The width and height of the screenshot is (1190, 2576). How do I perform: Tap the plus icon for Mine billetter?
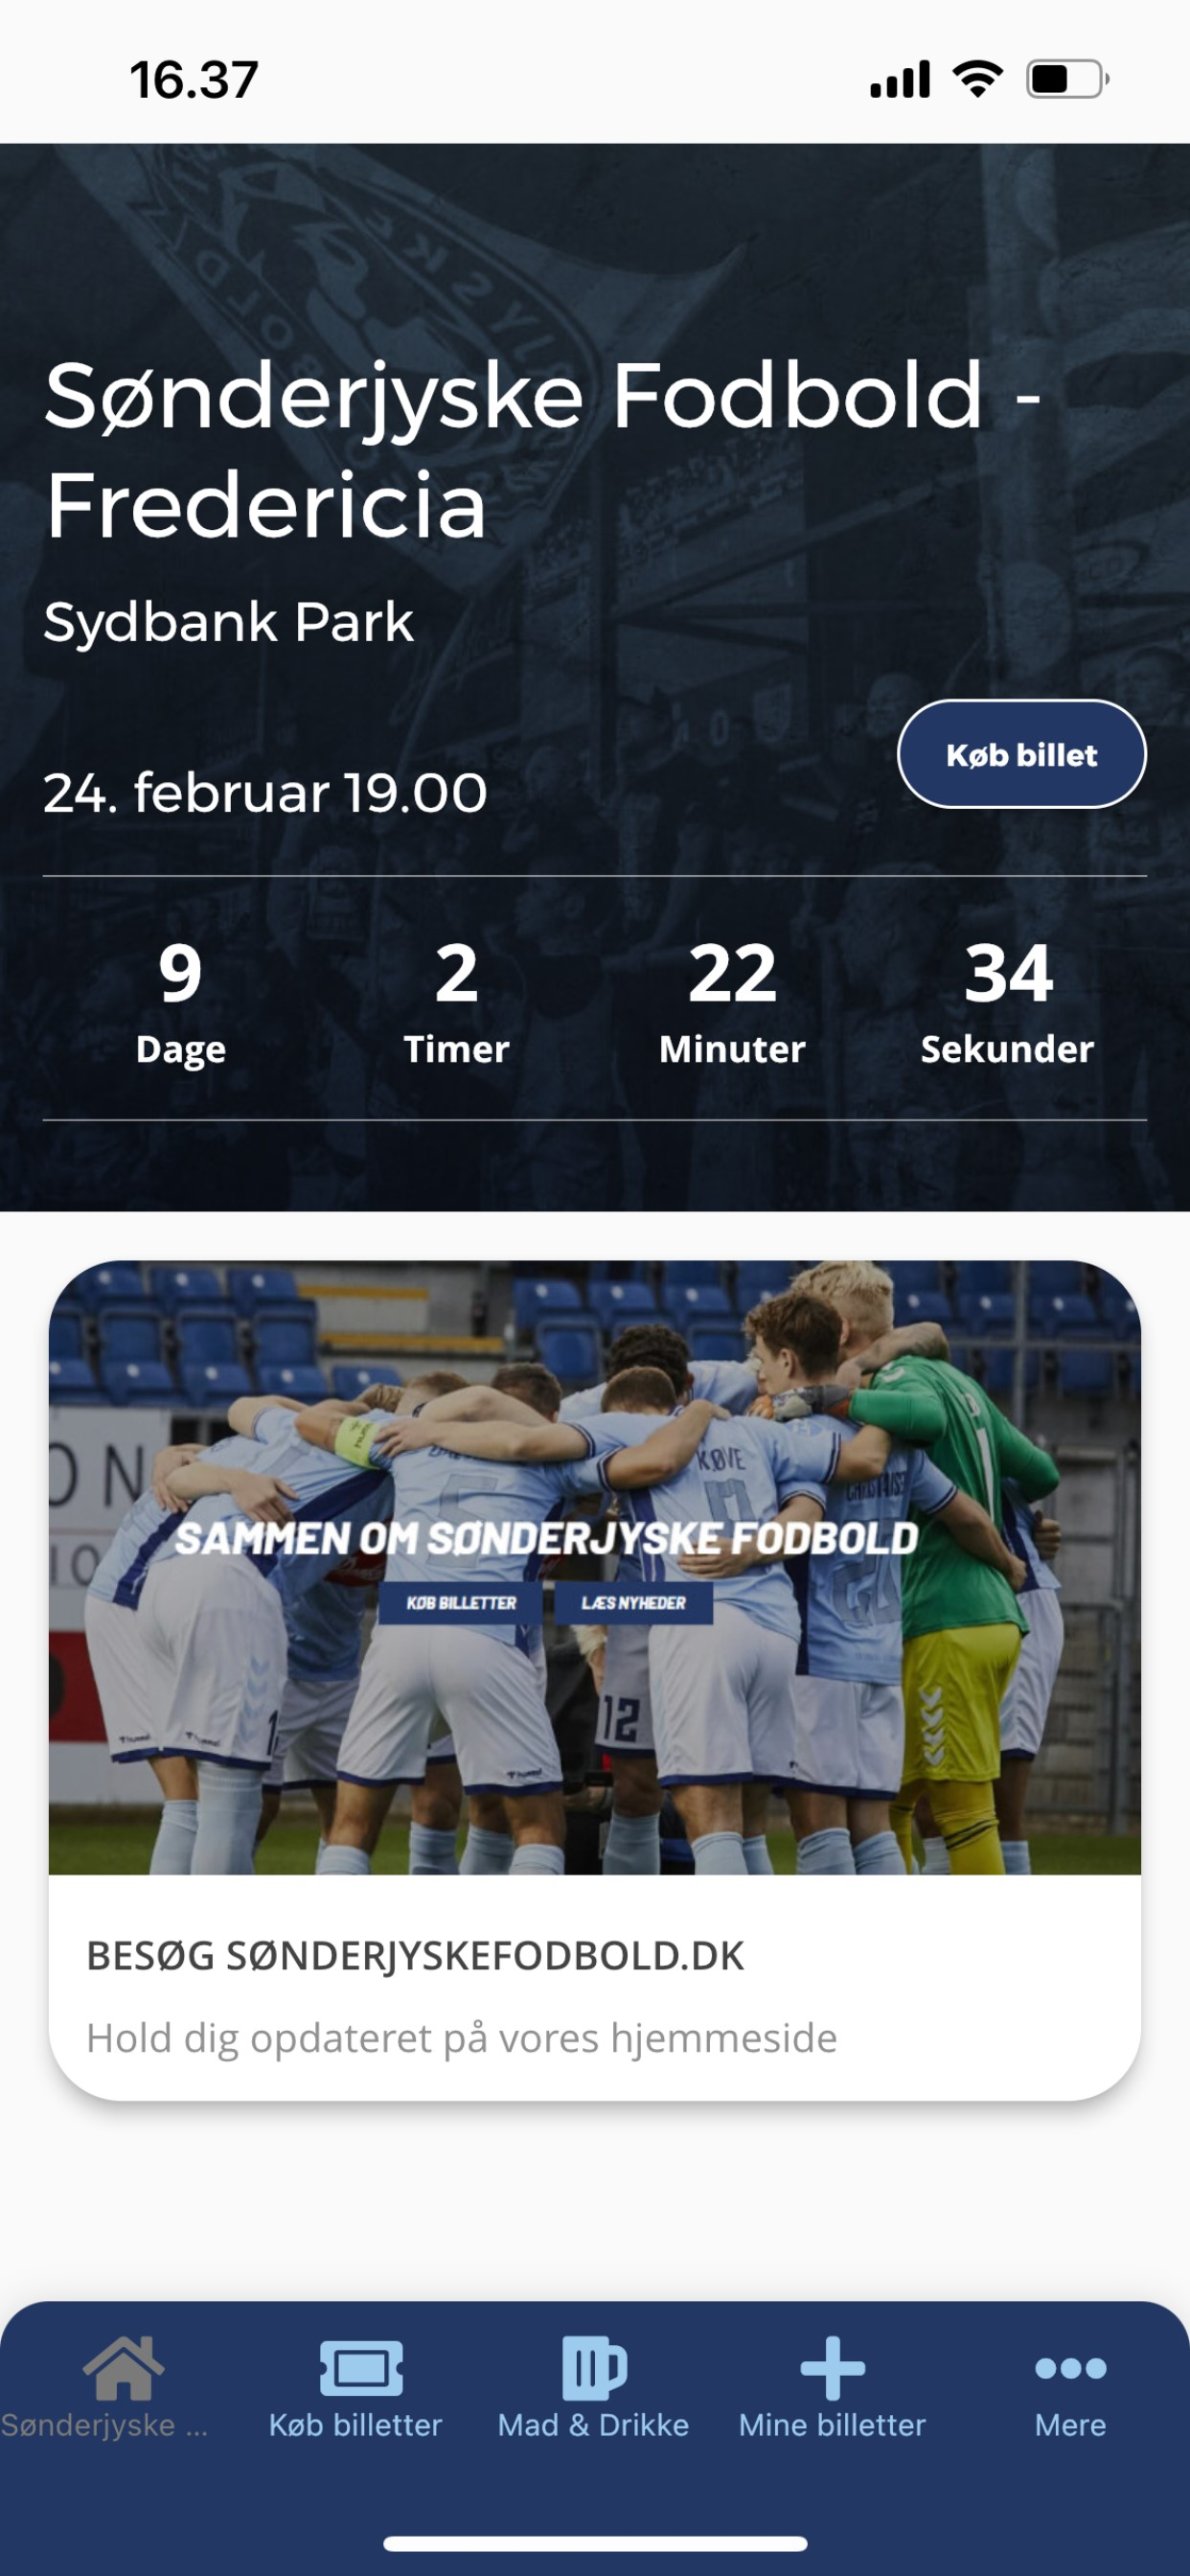coord(832,2367)
